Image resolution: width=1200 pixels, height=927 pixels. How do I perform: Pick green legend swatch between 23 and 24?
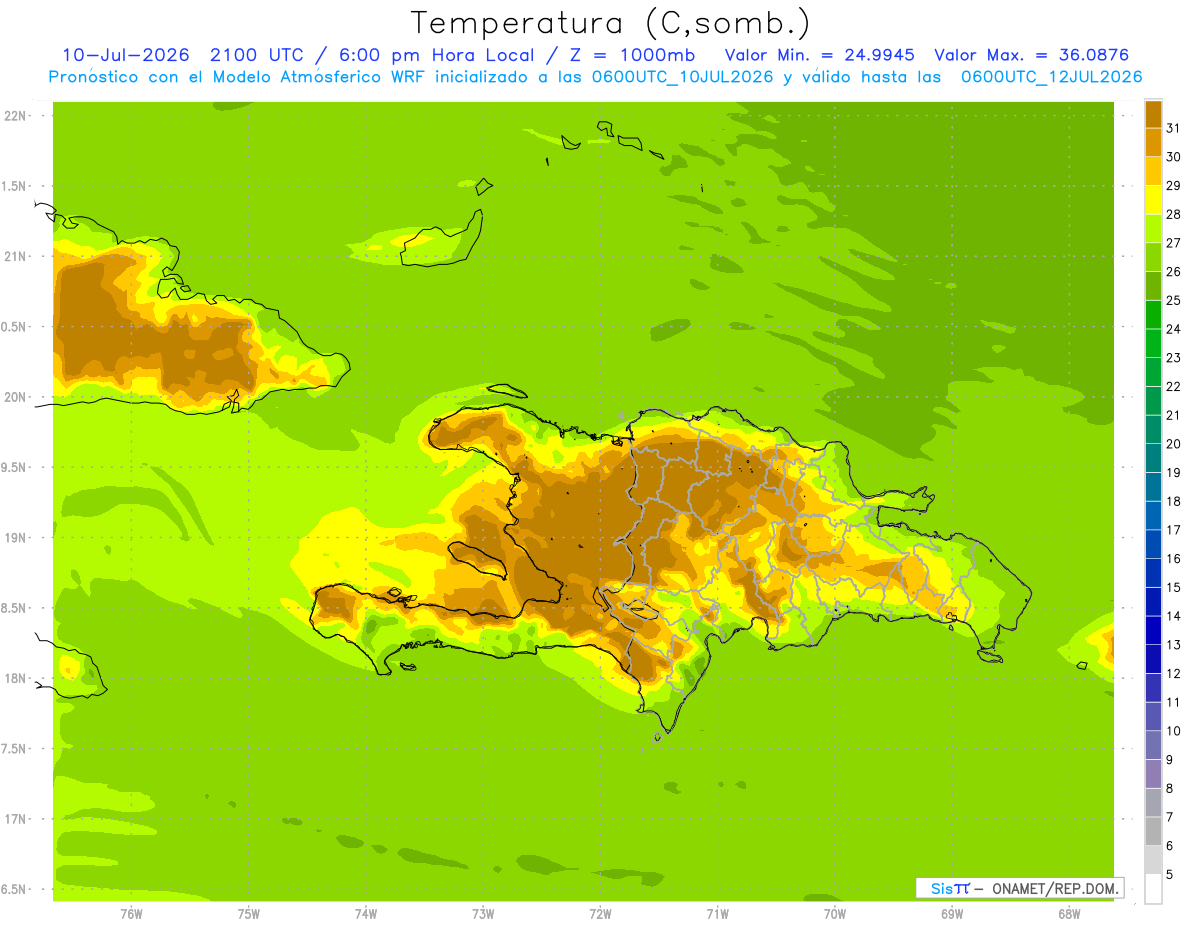pos(1153,344)
